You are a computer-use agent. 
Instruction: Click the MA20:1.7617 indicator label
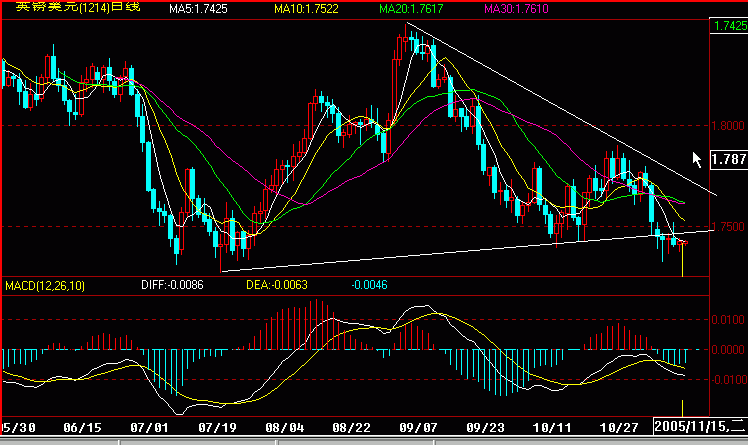click(411, 9)
